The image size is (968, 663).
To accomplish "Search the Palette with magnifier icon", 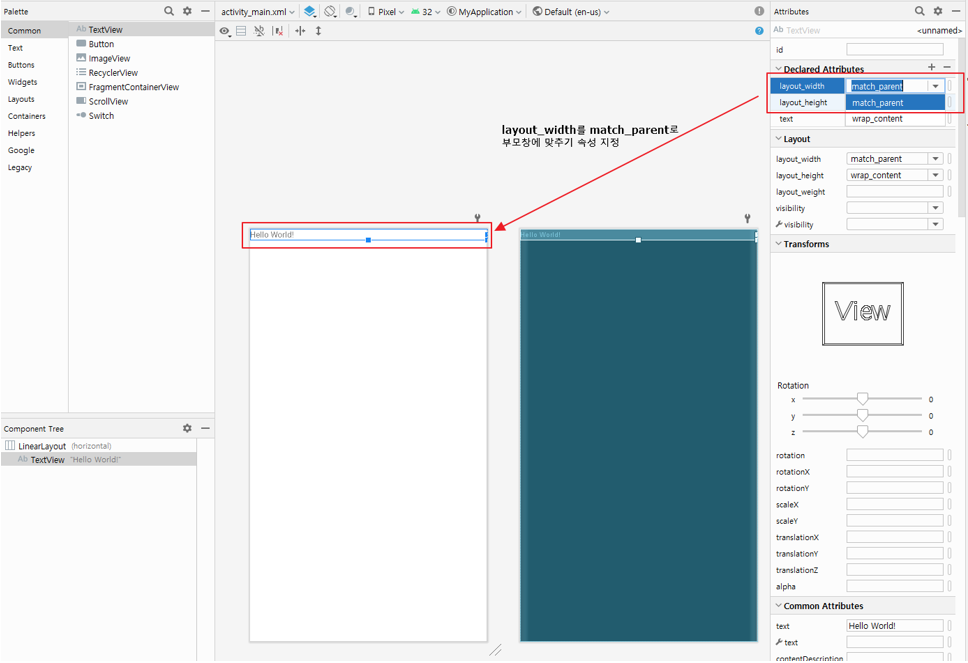I will 169,11.
